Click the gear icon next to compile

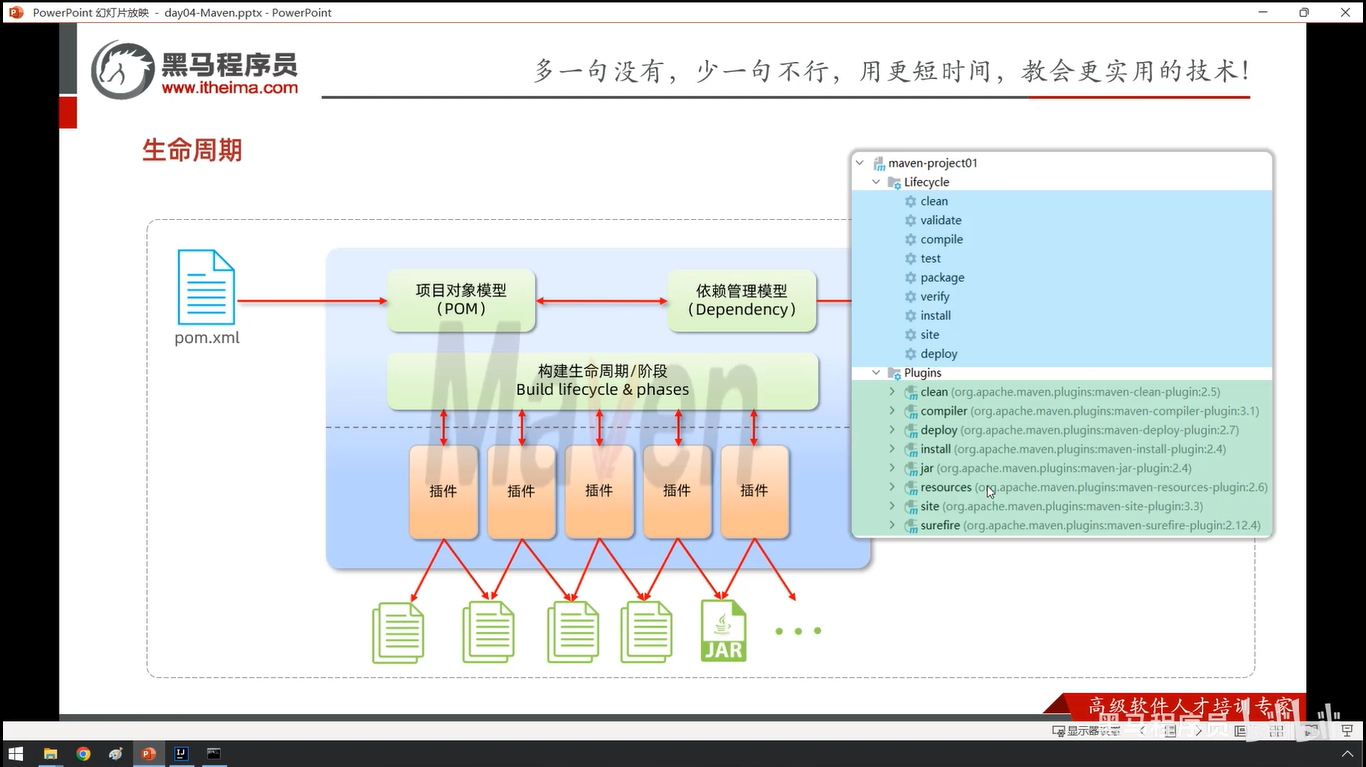click(x=910, y=239)
